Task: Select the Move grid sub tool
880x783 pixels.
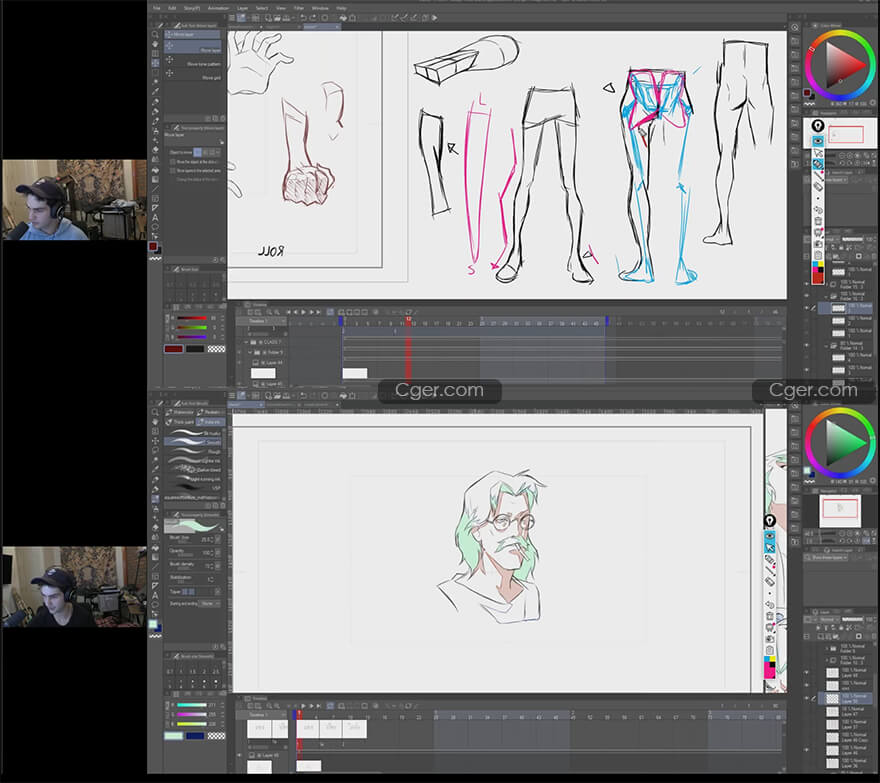Action: [x=210, y=76]
